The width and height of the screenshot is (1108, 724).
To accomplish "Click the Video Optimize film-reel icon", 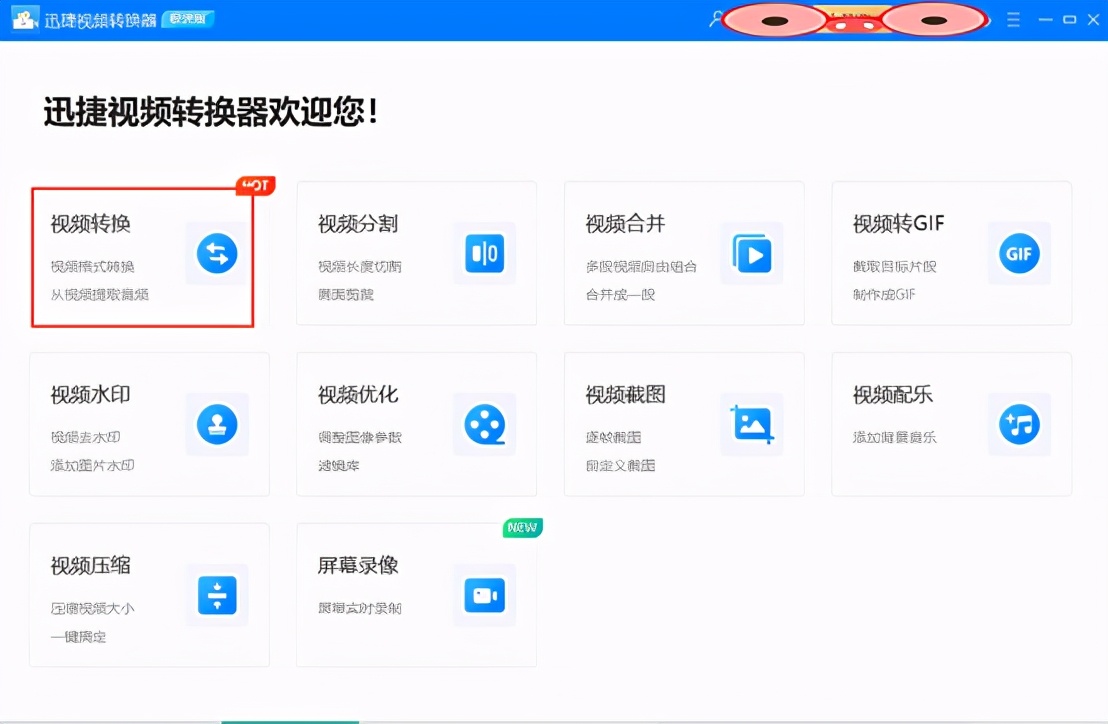I will 484,424.
